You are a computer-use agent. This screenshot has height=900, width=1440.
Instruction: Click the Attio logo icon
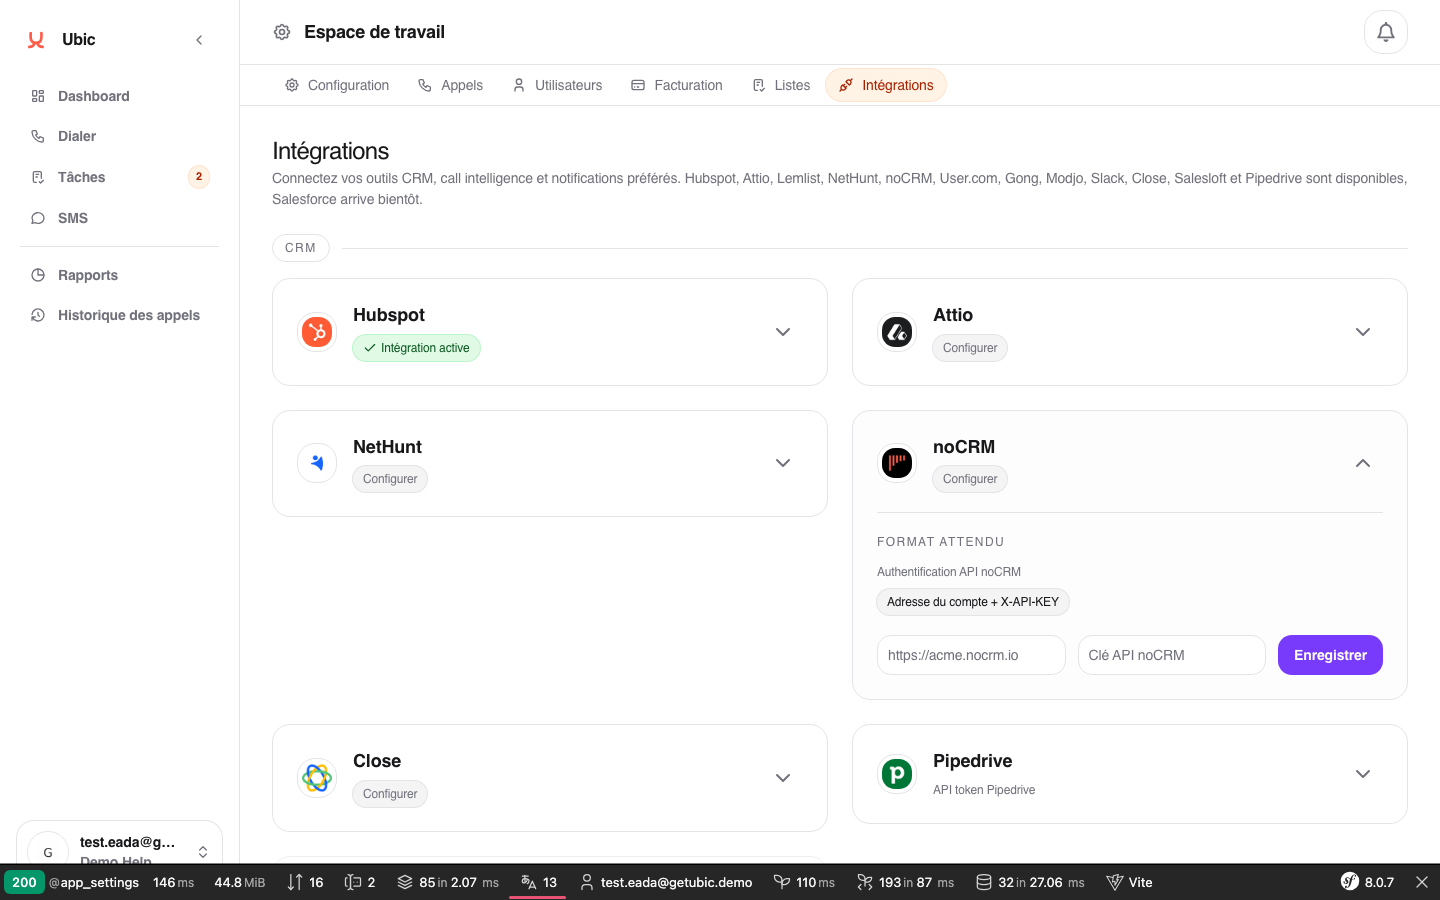click(x=897, y=332)
